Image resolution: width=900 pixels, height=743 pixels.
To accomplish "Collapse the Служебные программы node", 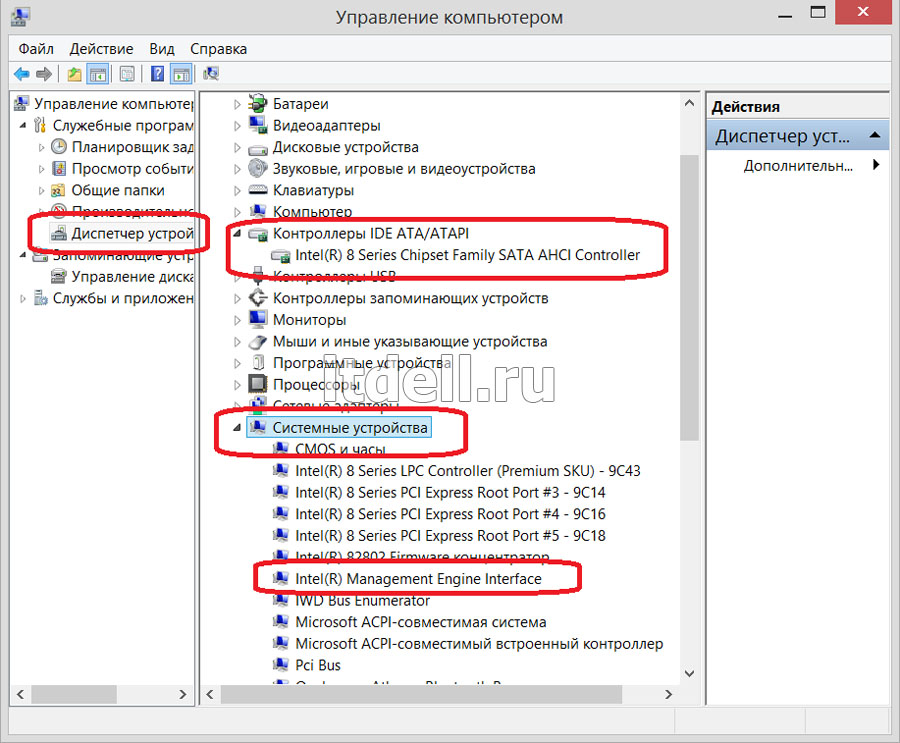I will [23, 125].
